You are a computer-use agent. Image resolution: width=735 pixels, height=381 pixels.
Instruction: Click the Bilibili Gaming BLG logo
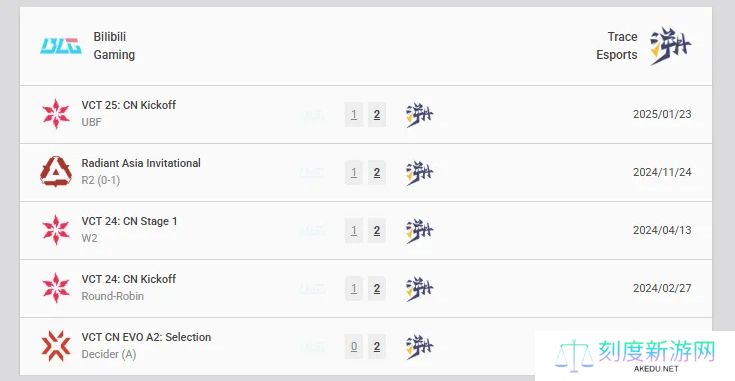[x=61, y=46]
